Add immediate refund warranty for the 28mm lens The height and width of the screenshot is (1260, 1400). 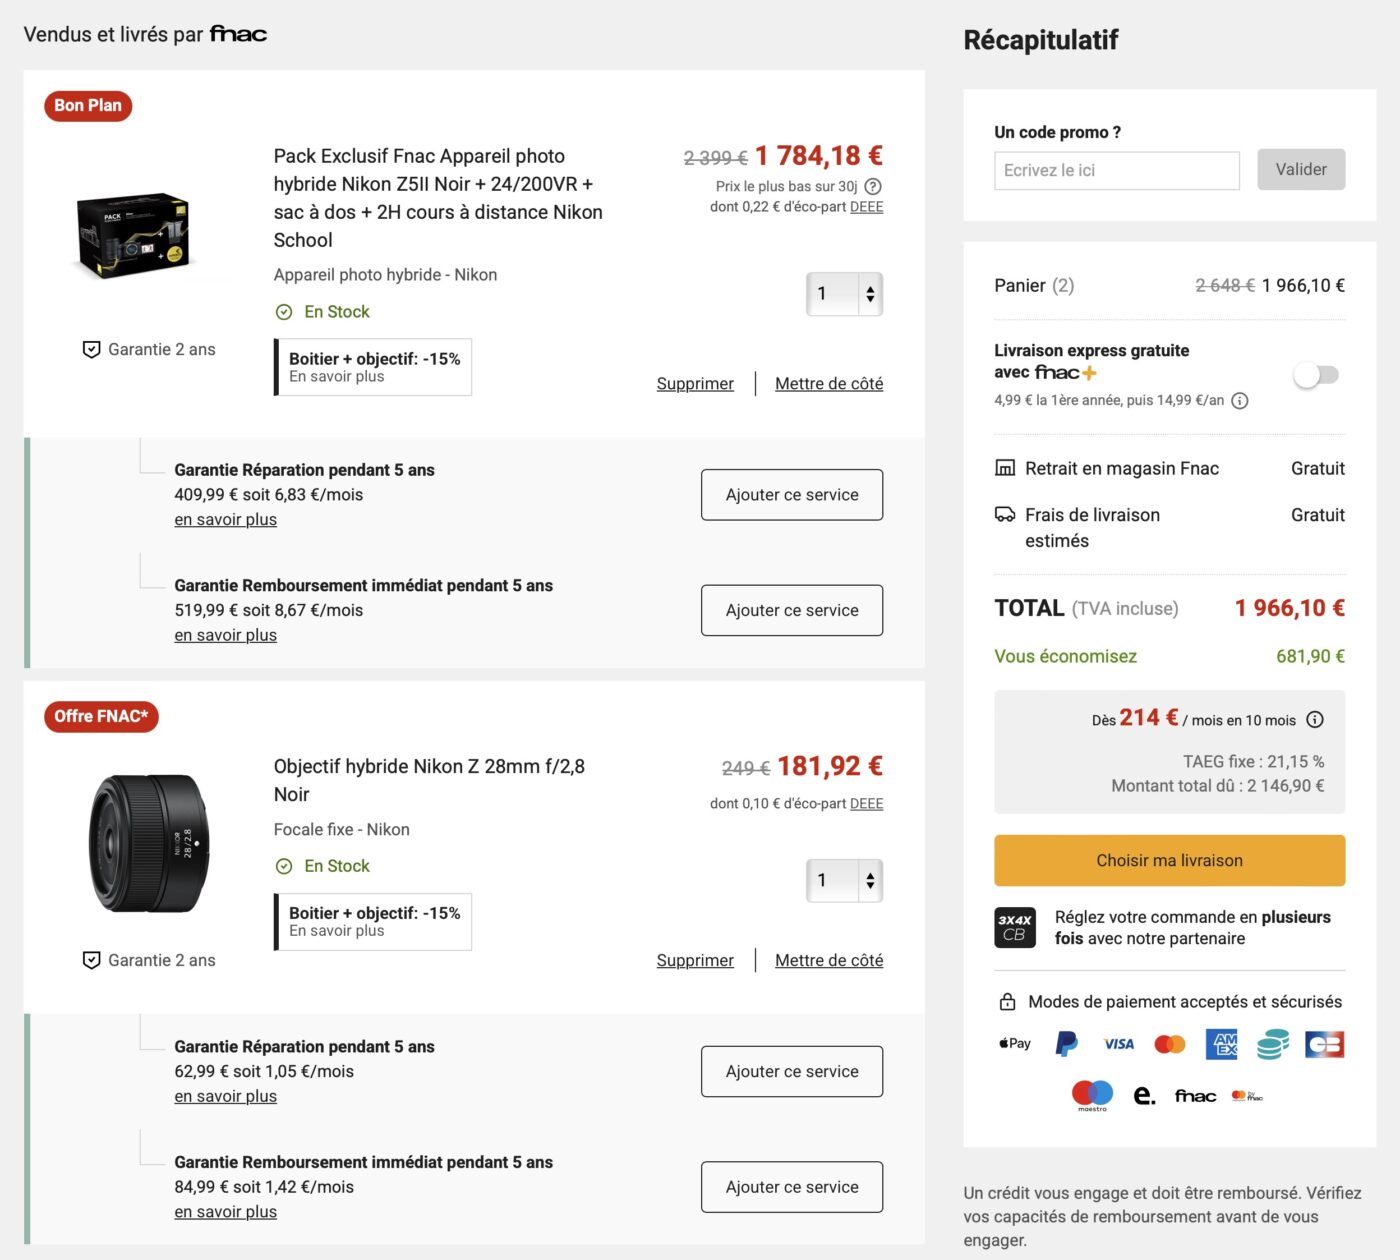coord(792,1187)
